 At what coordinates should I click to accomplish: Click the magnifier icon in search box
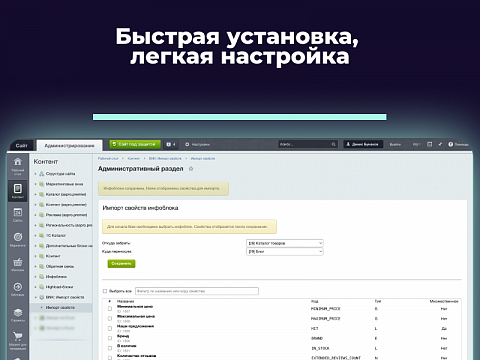pyautogui.click(x=333, y=144)
